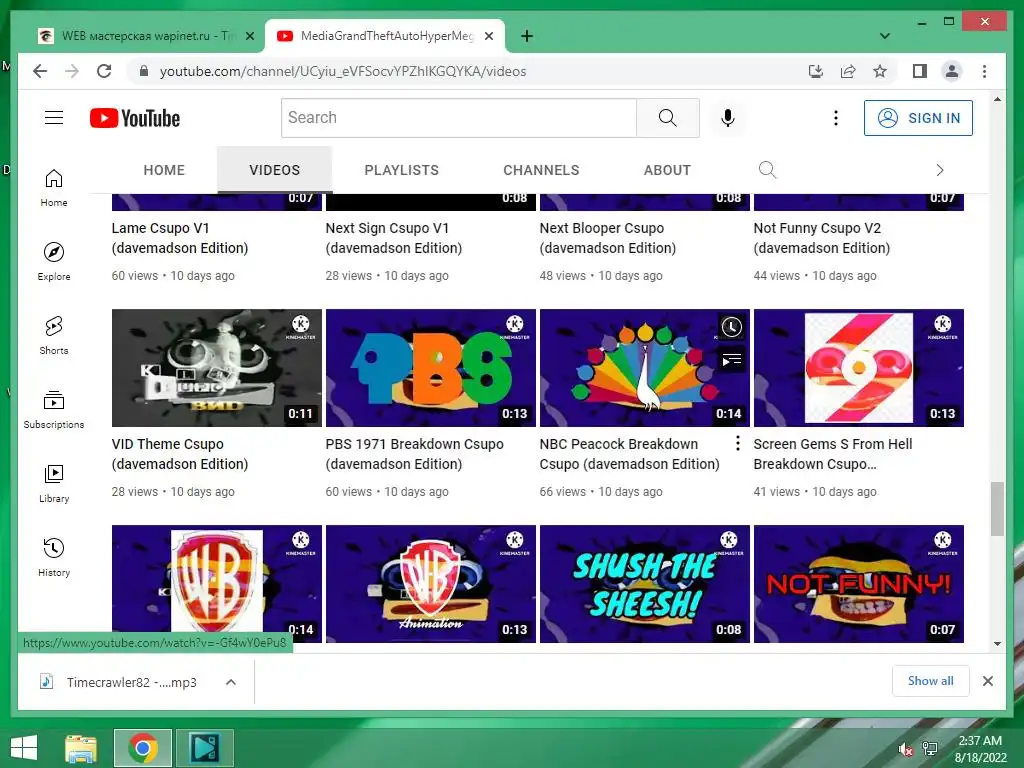Click the Chrome address bar URL
1024x768 pixels.
[343, 71]
